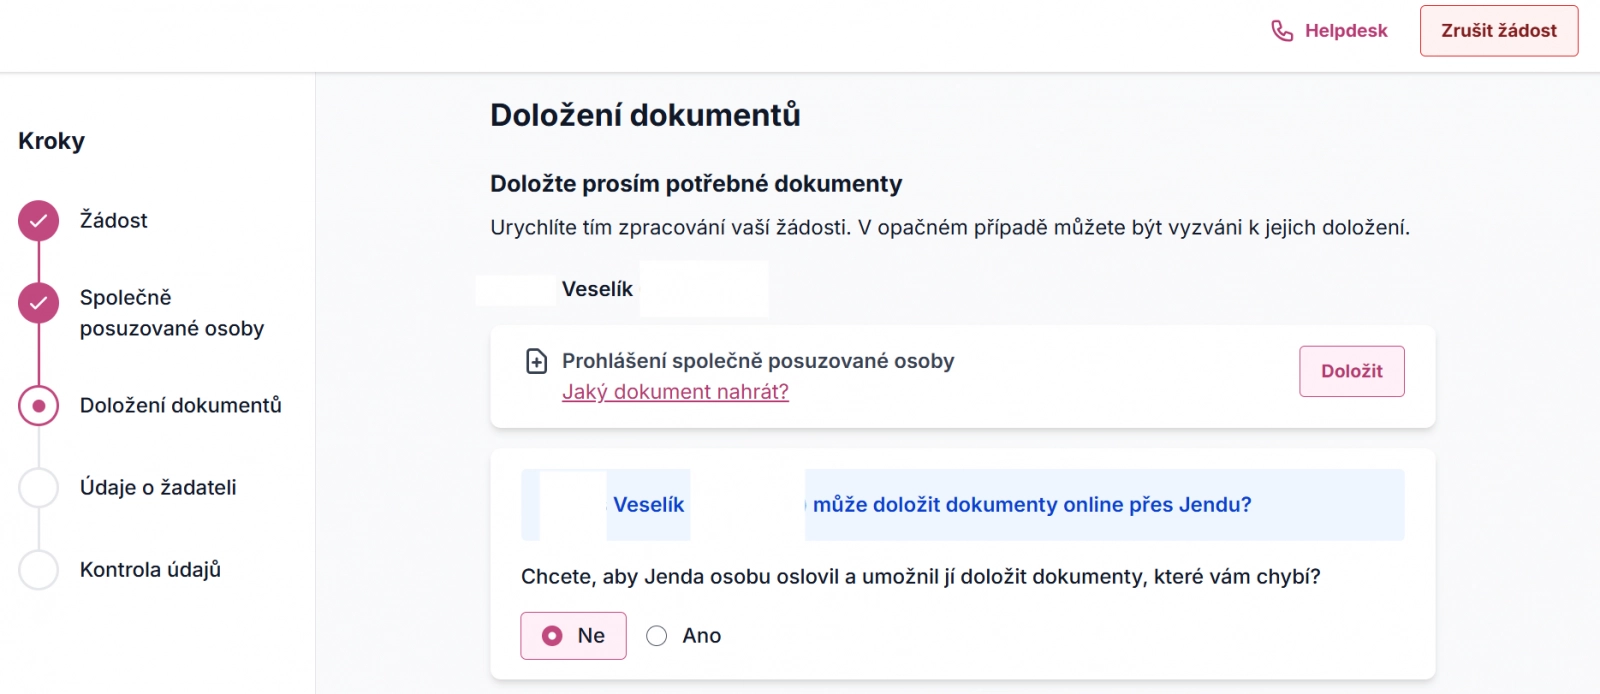1600x694 pixels.
Task: Open the Helpdesk link
Action: pyautogui.click(x=1346, y=31)
